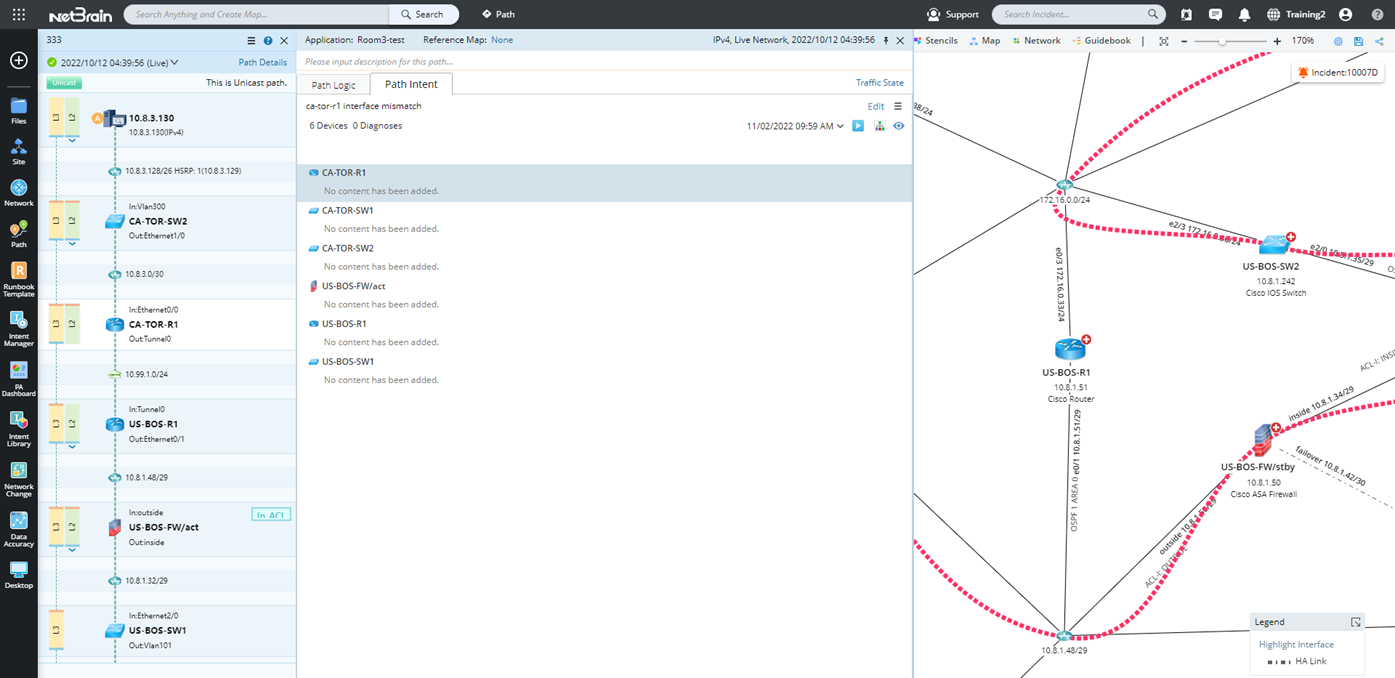1395x678 pixels.
Task: Toggle L3 layer for US-BOS-FW/act hop
Action: pos(56,526)
